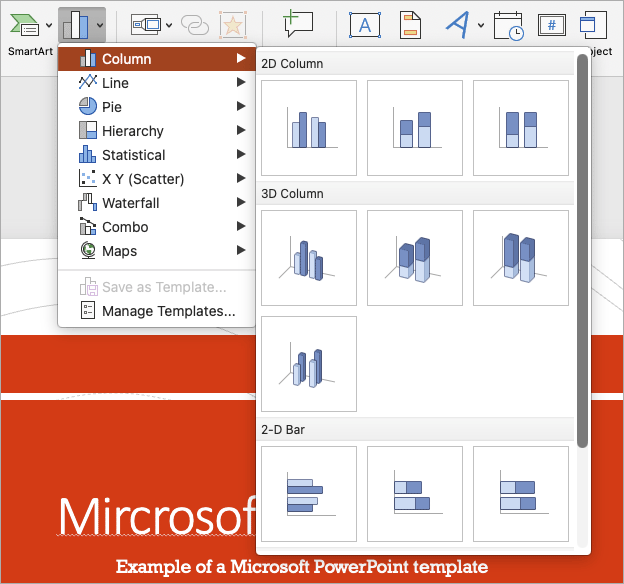The width and height of the screenshot is (624, 584).
Task: Choose the 3D 100% Stacked Column chart
Action: click(x=521, y=258)
